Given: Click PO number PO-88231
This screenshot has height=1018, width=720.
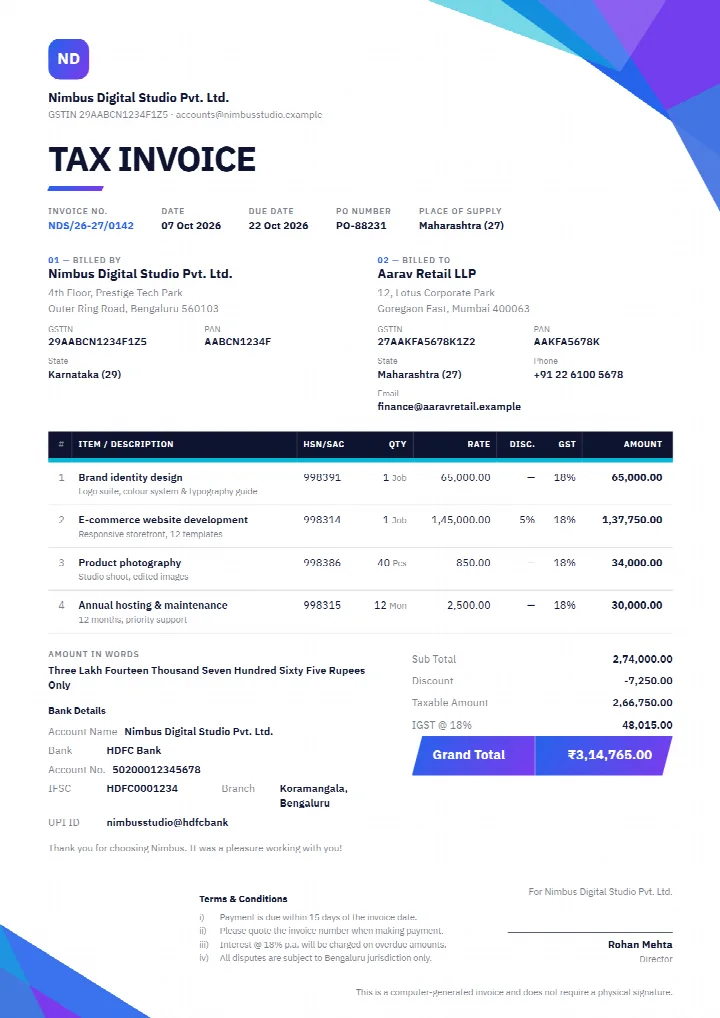Looking at the screenshot, I should point(361,226).
